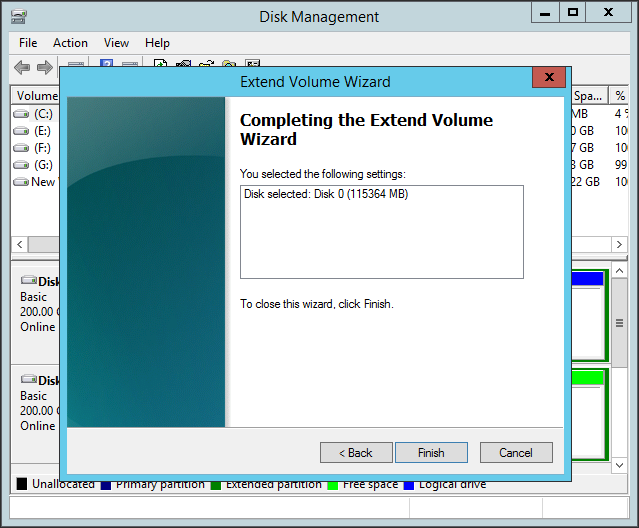Click the disk icon beside the blue logical drive row
This screenshot has width=639, height=528.
coord(29,280)
